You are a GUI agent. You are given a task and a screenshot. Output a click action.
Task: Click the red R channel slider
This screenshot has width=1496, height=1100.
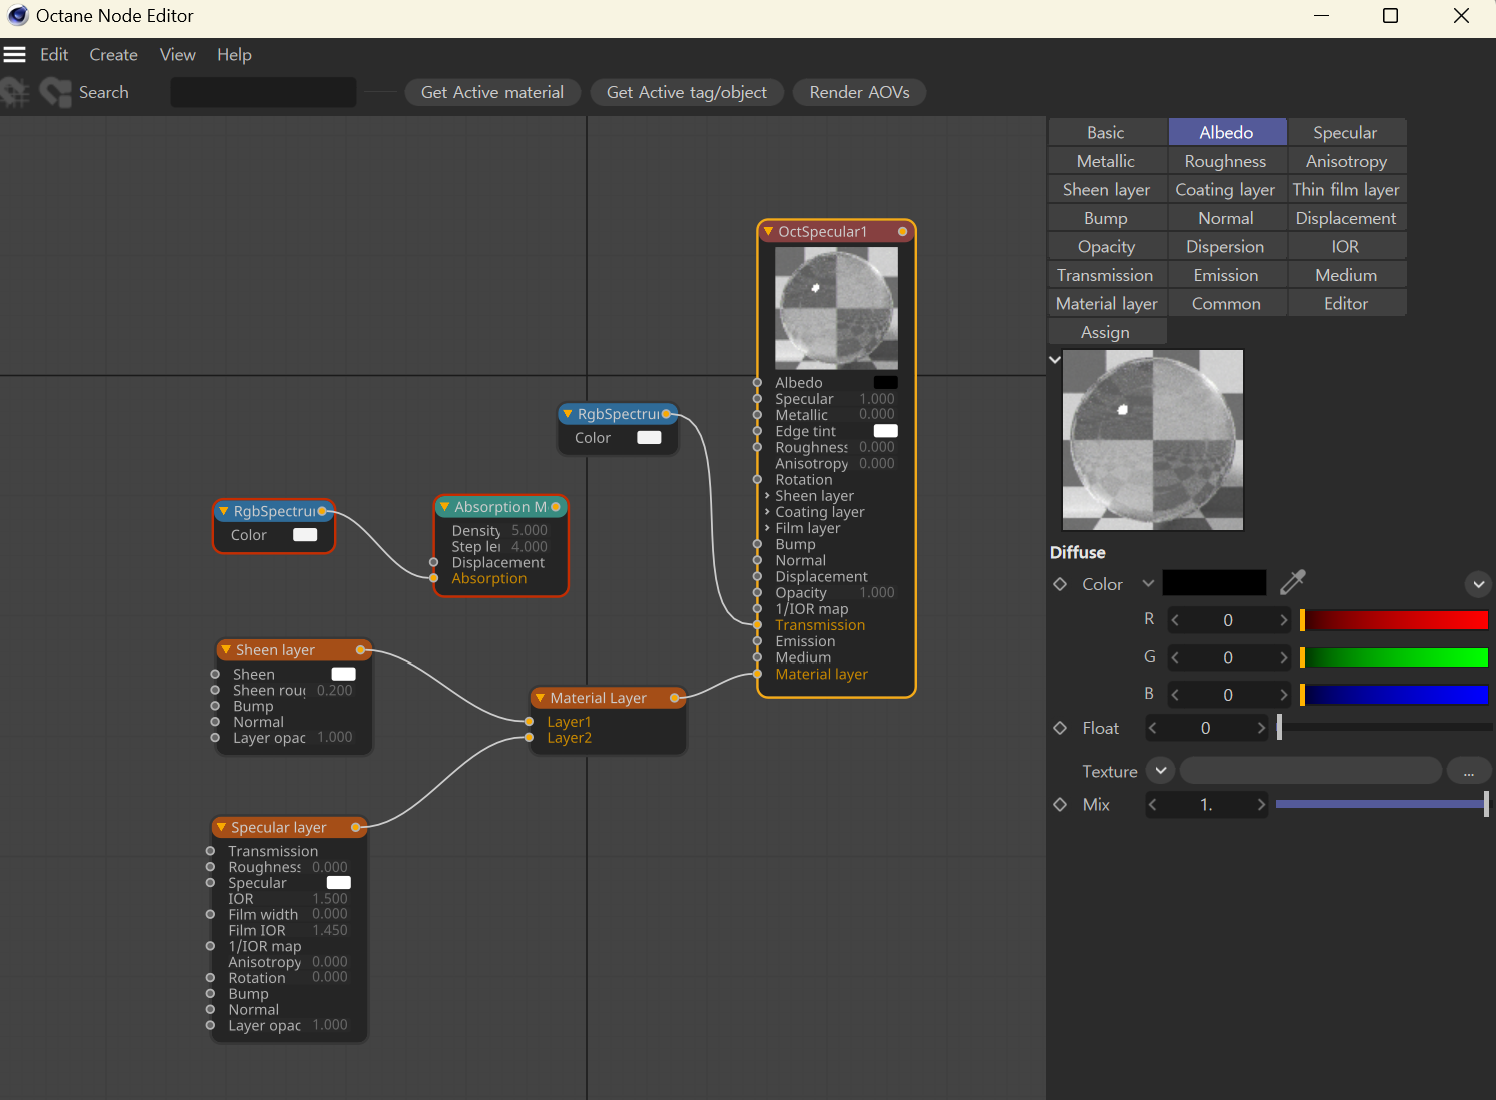(x=1394, y=620)
